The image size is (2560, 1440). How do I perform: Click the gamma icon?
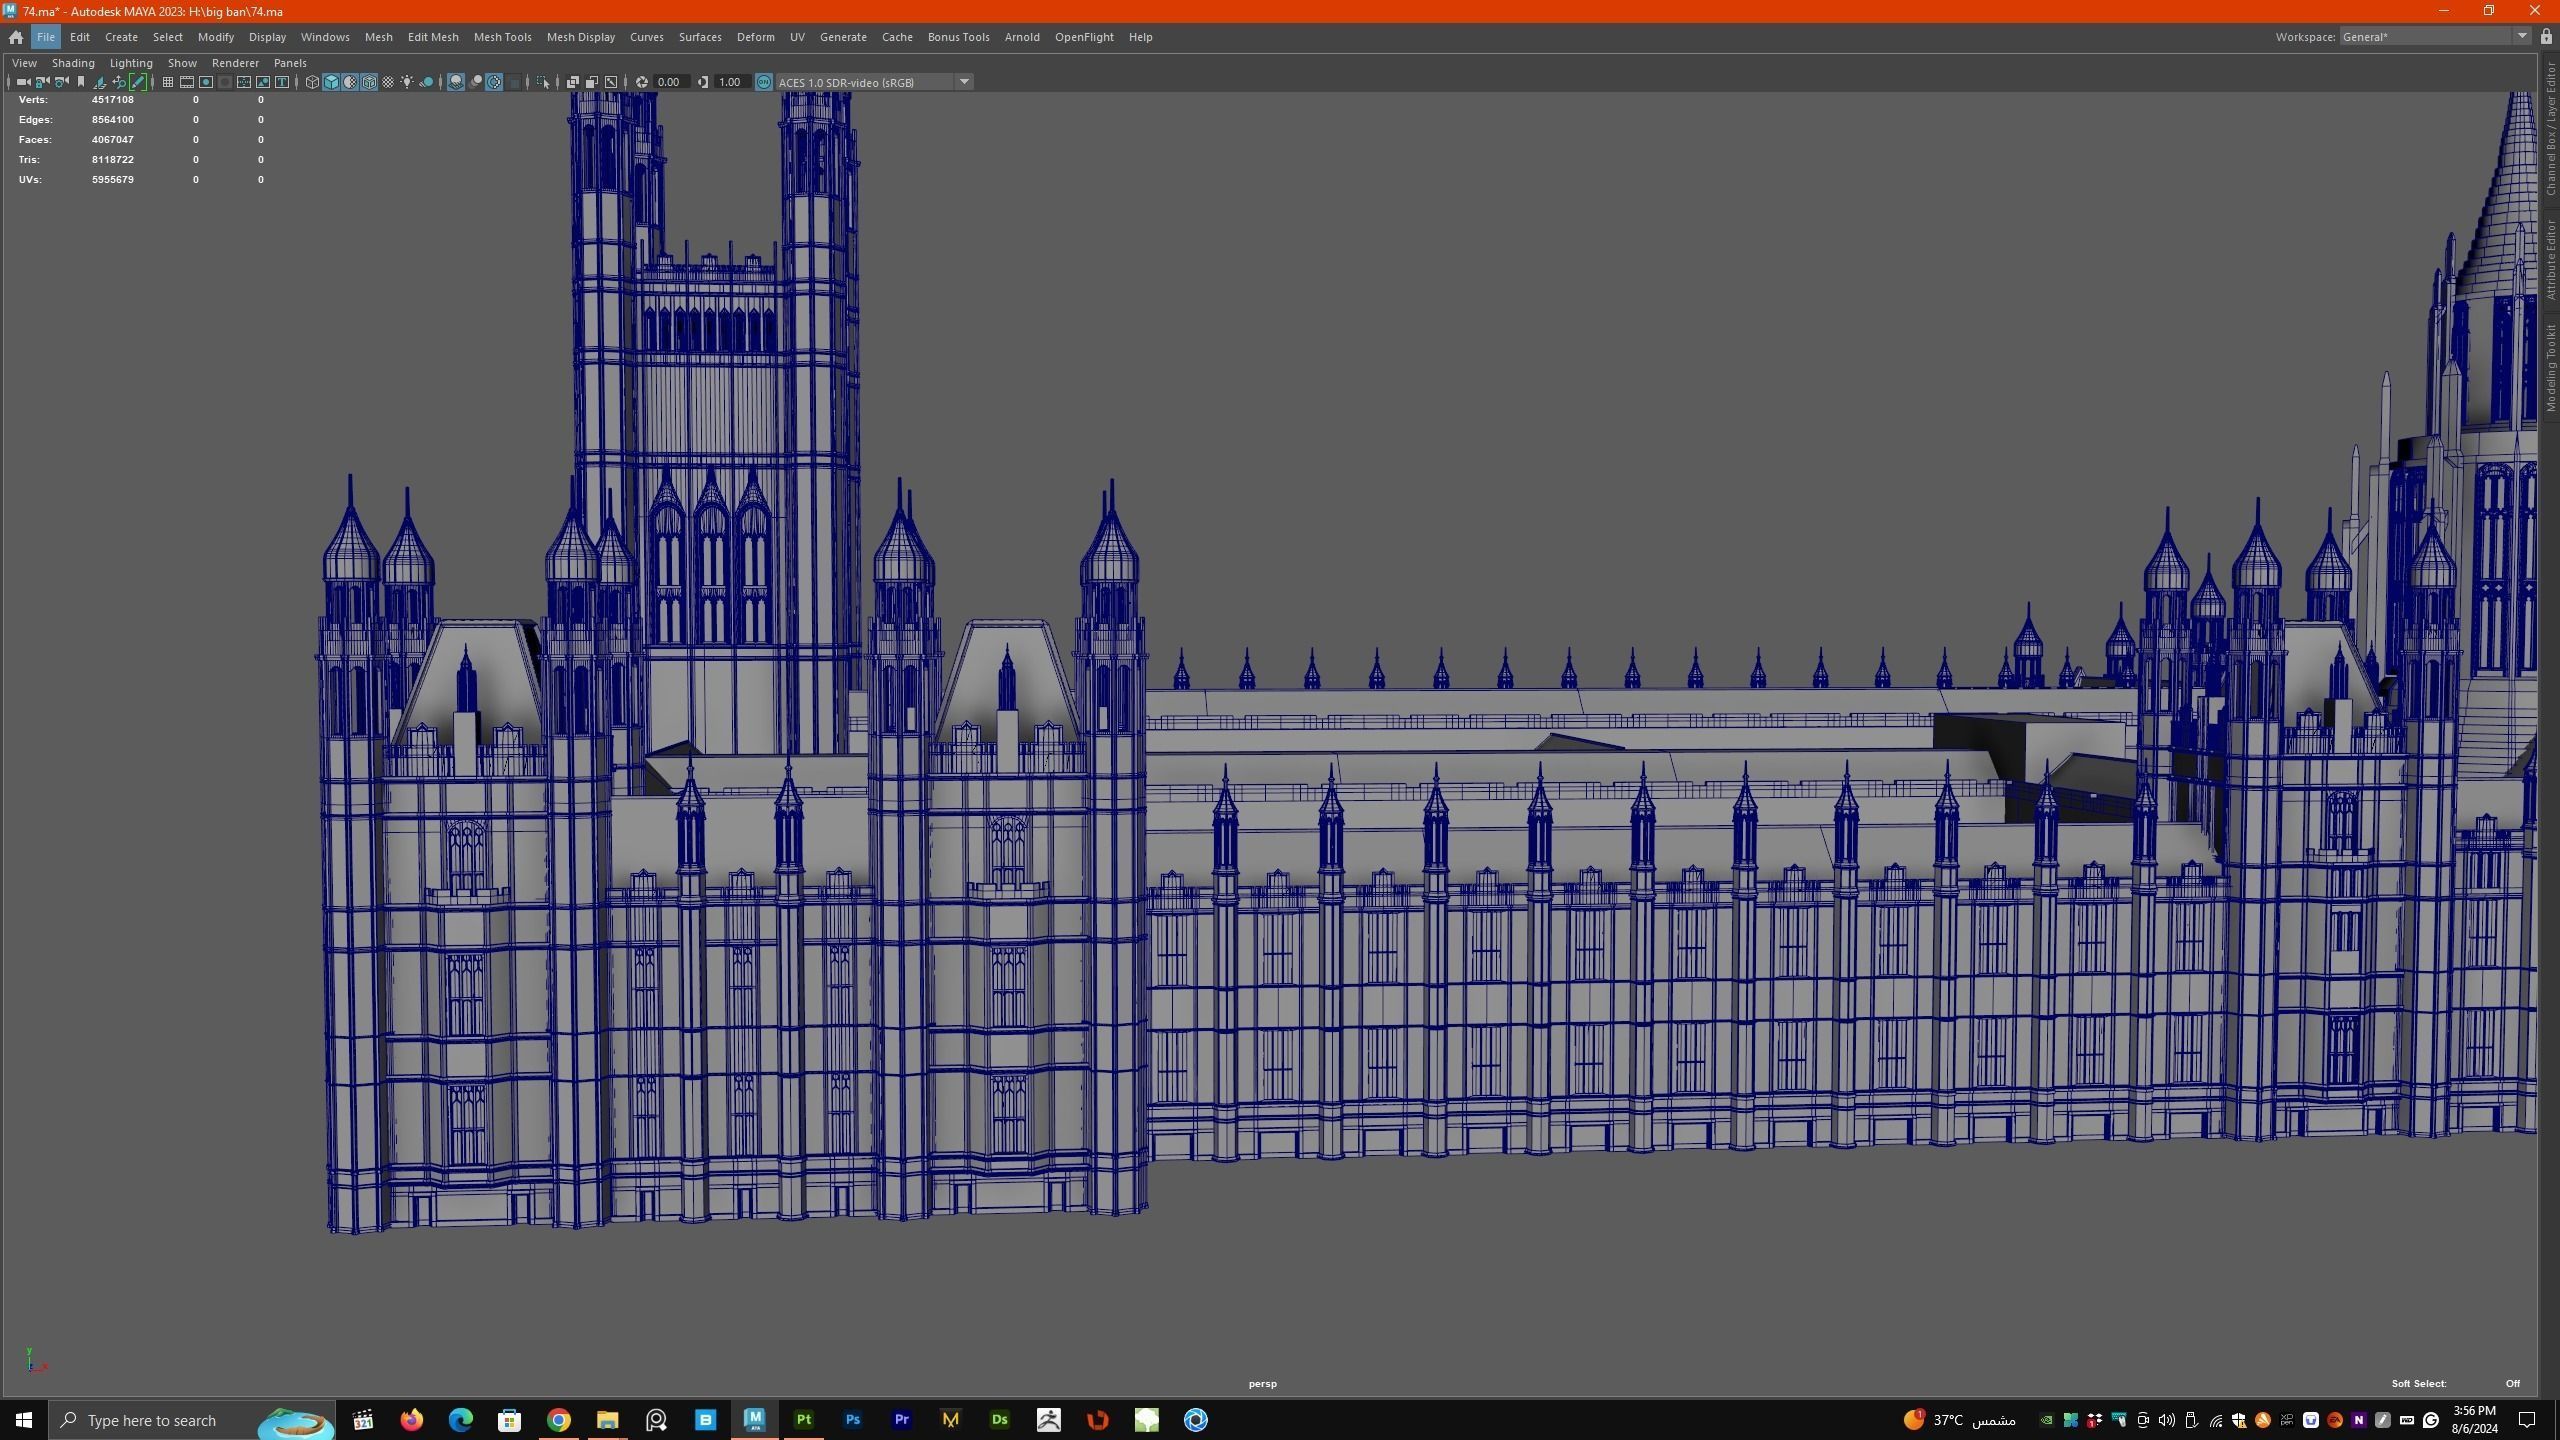(703, 82)
